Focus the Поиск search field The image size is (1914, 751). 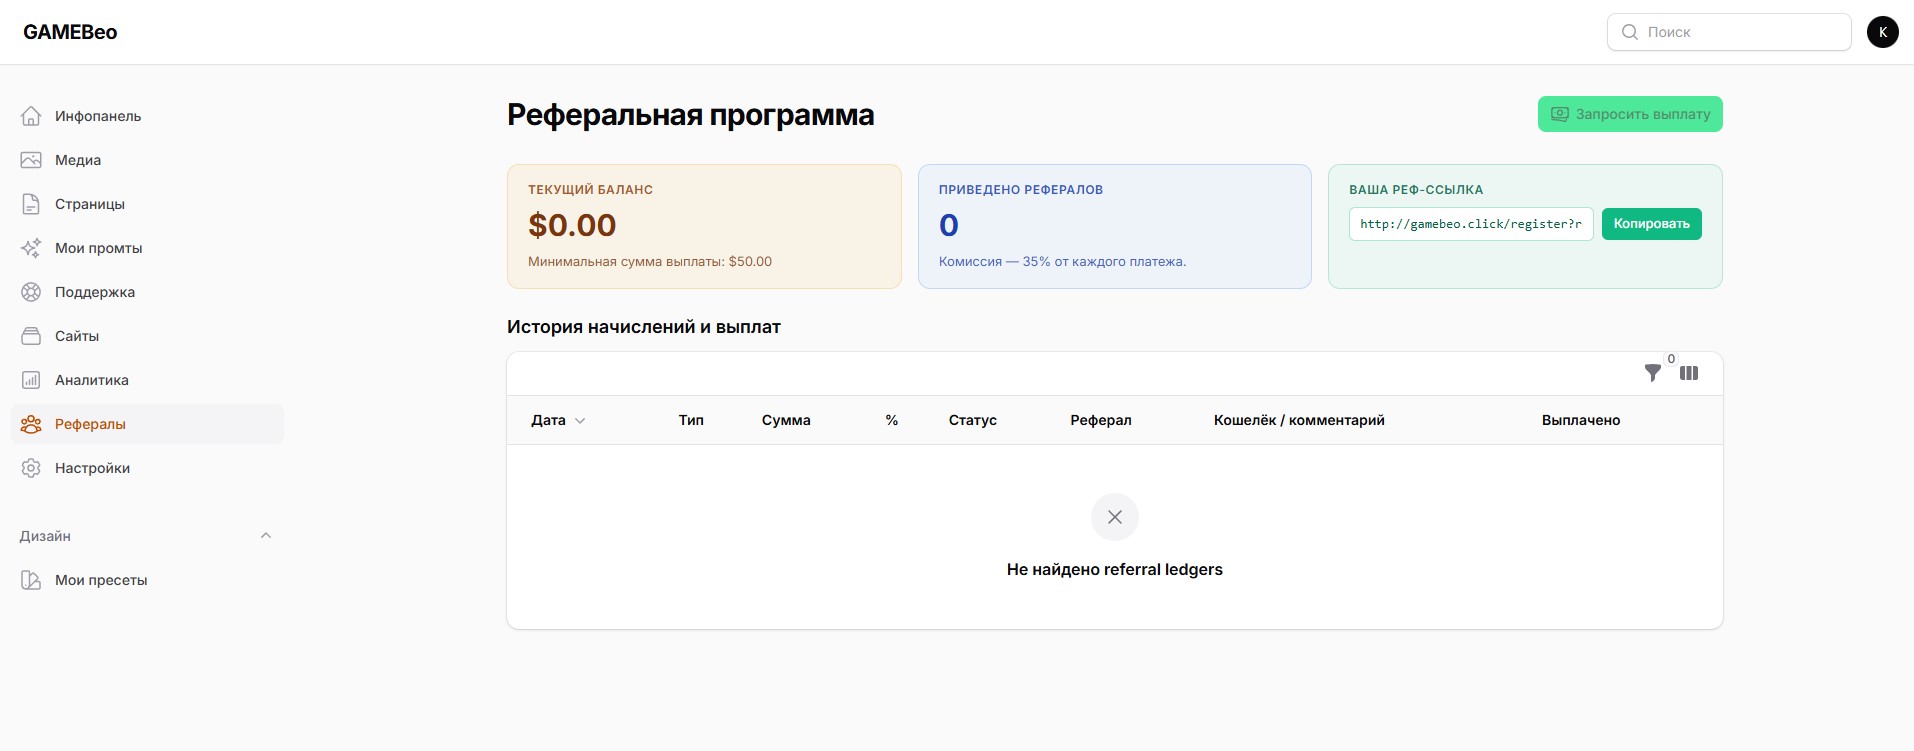(1729, 32)
